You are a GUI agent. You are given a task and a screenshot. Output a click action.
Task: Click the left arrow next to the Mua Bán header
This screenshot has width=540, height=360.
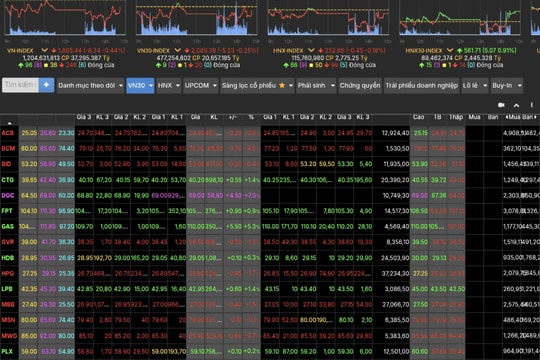(507, 117)
